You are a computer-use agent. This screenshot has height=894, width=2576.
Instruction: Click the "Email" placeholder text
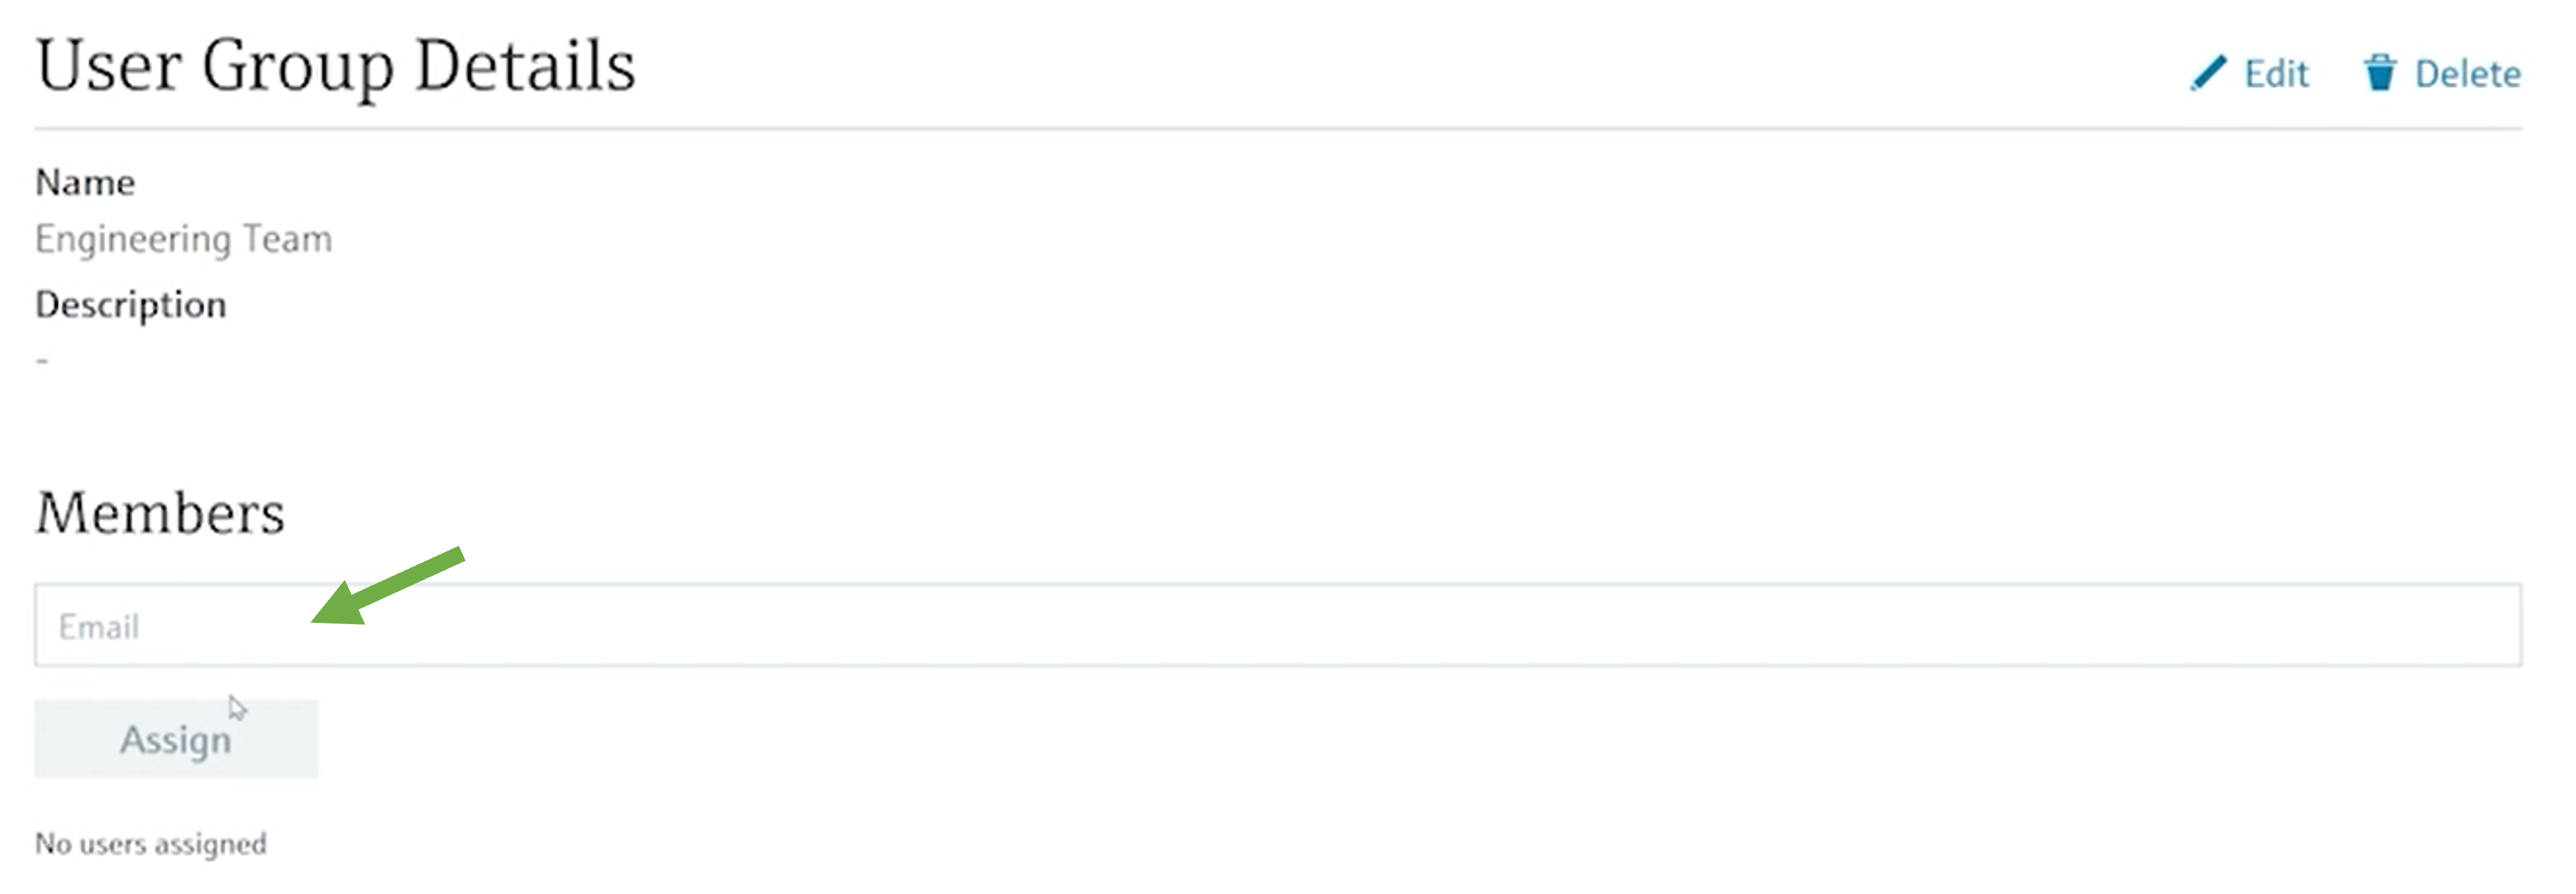pyautogui.click(x=98, y=627)
